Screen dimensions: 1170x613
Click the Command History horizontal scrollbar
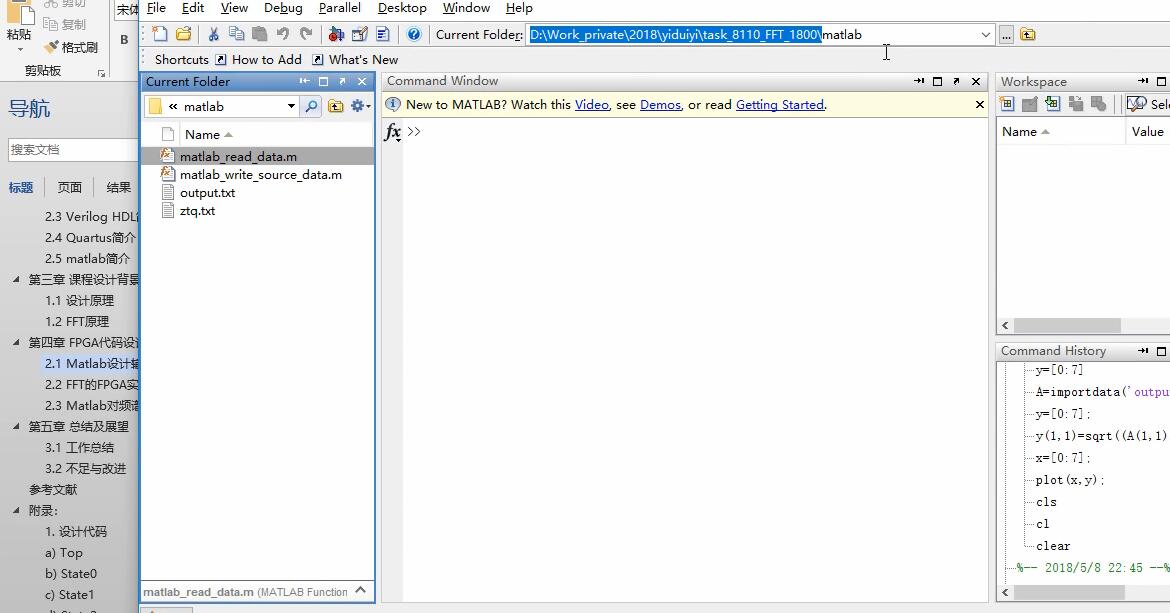coord(1069,592)
